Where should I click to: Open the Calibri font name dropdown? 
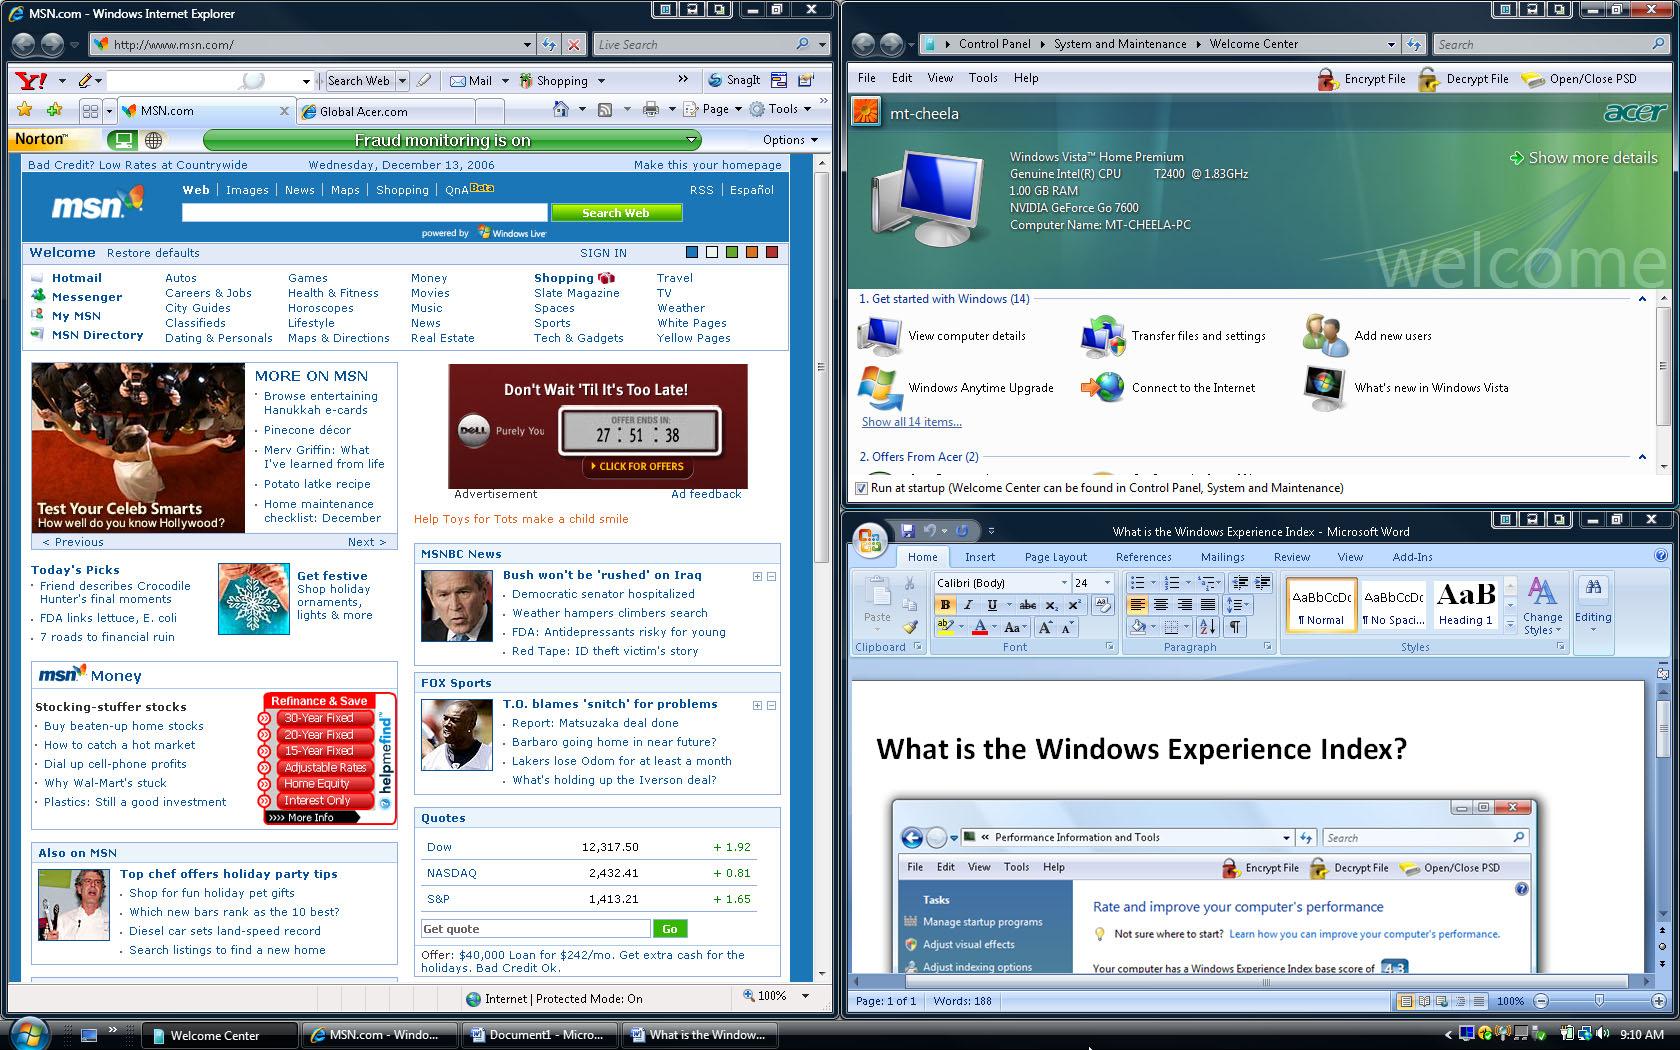(x=1064, y=582)
